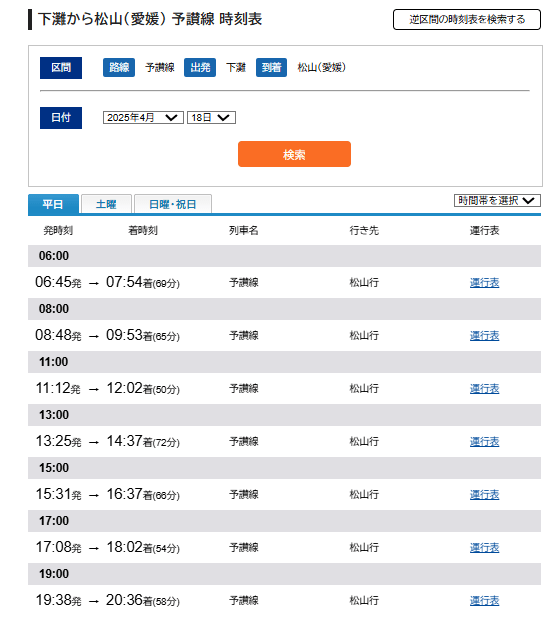Expand the 18日 day dropdown
553x622 pixels.
(x=211, y=117)
